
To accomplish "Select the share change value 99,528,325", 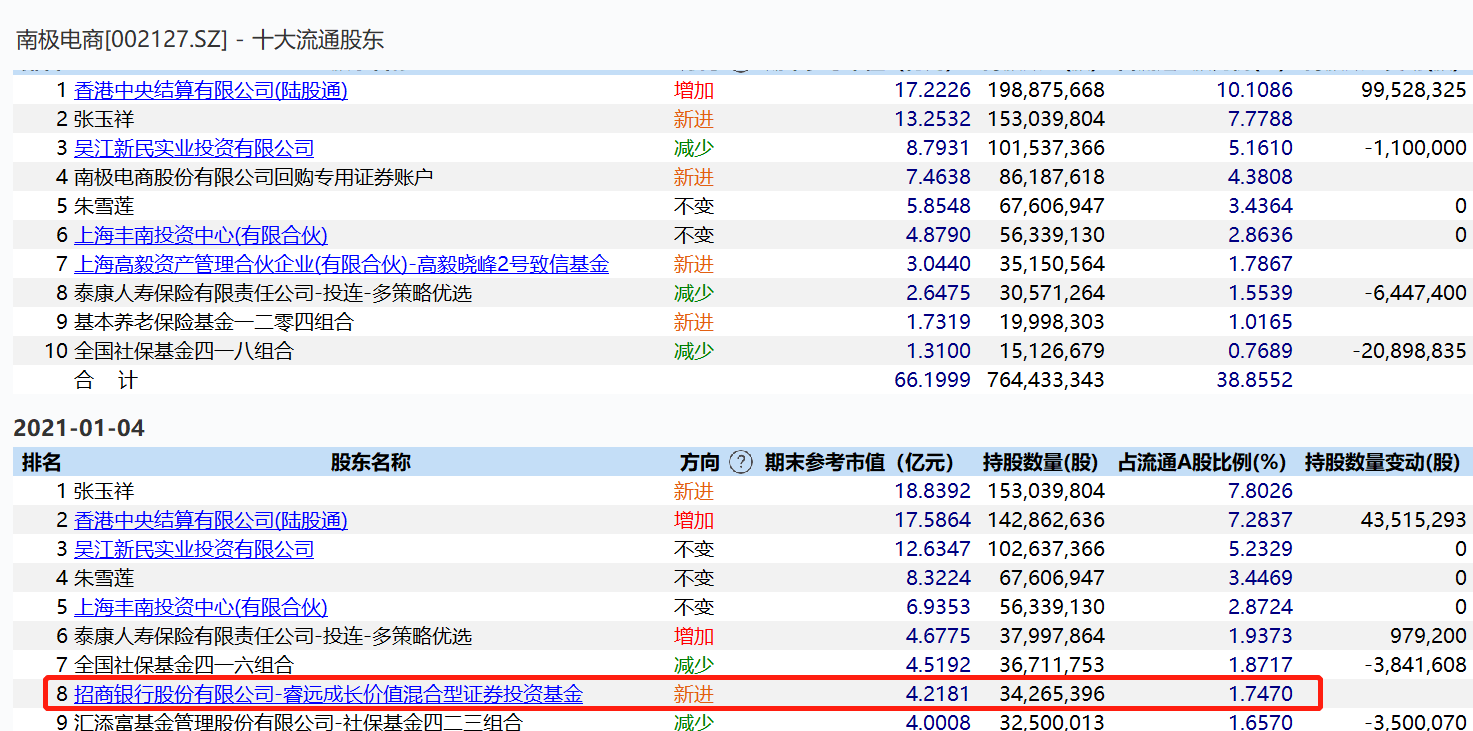I will click(1414, 90).
